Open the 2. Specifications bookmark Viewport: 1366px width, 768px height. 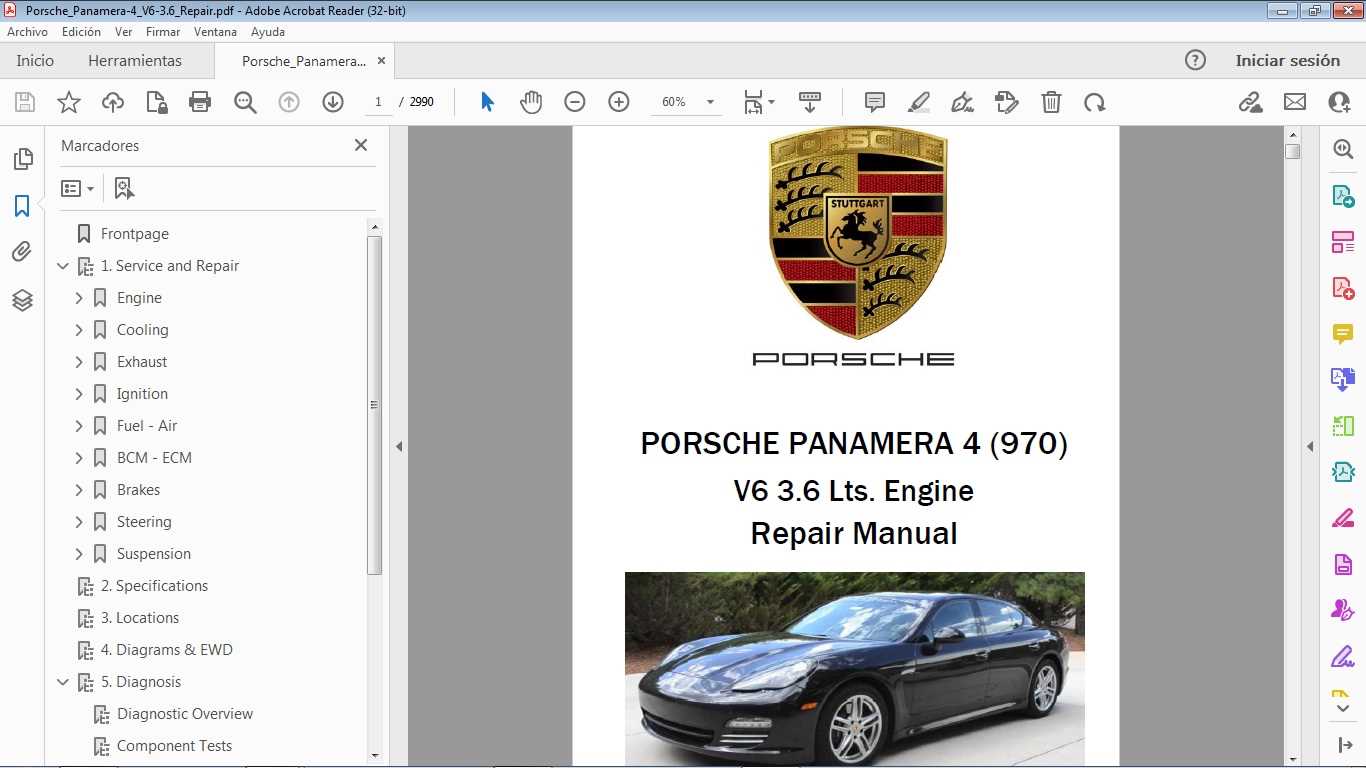(154, 586)
